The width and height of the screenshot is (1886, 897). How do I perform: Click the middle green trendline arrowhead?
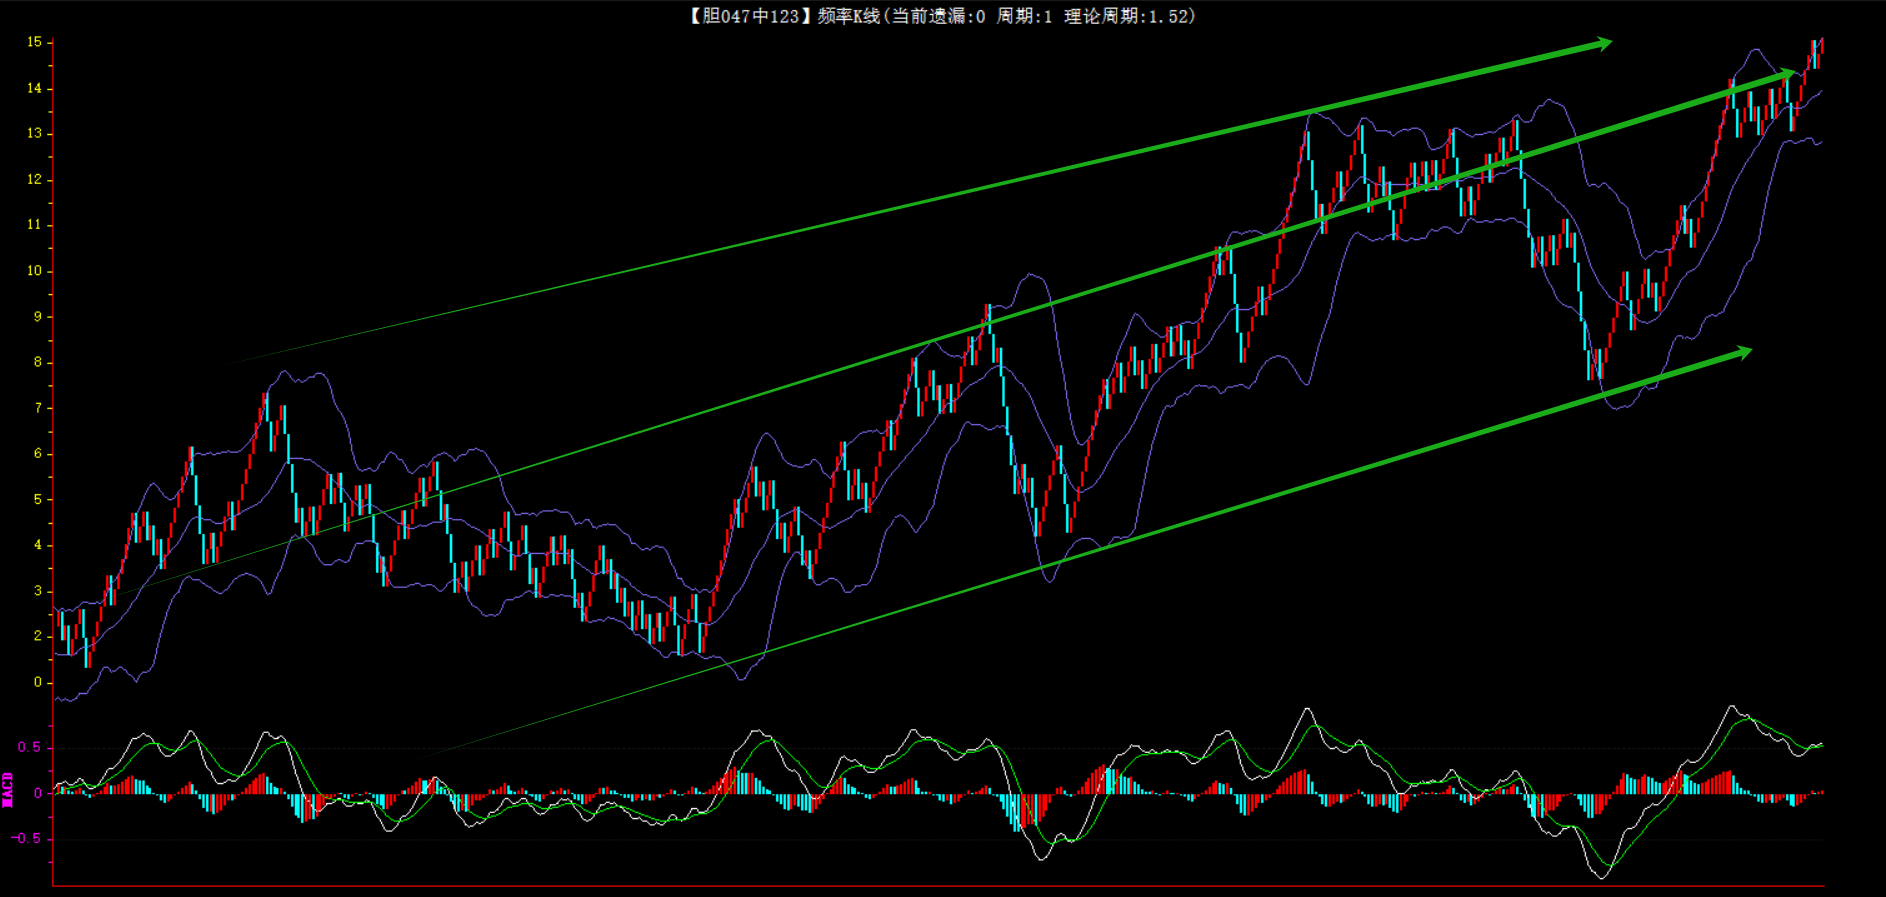pyautogui.click(x=1787, y=74)
